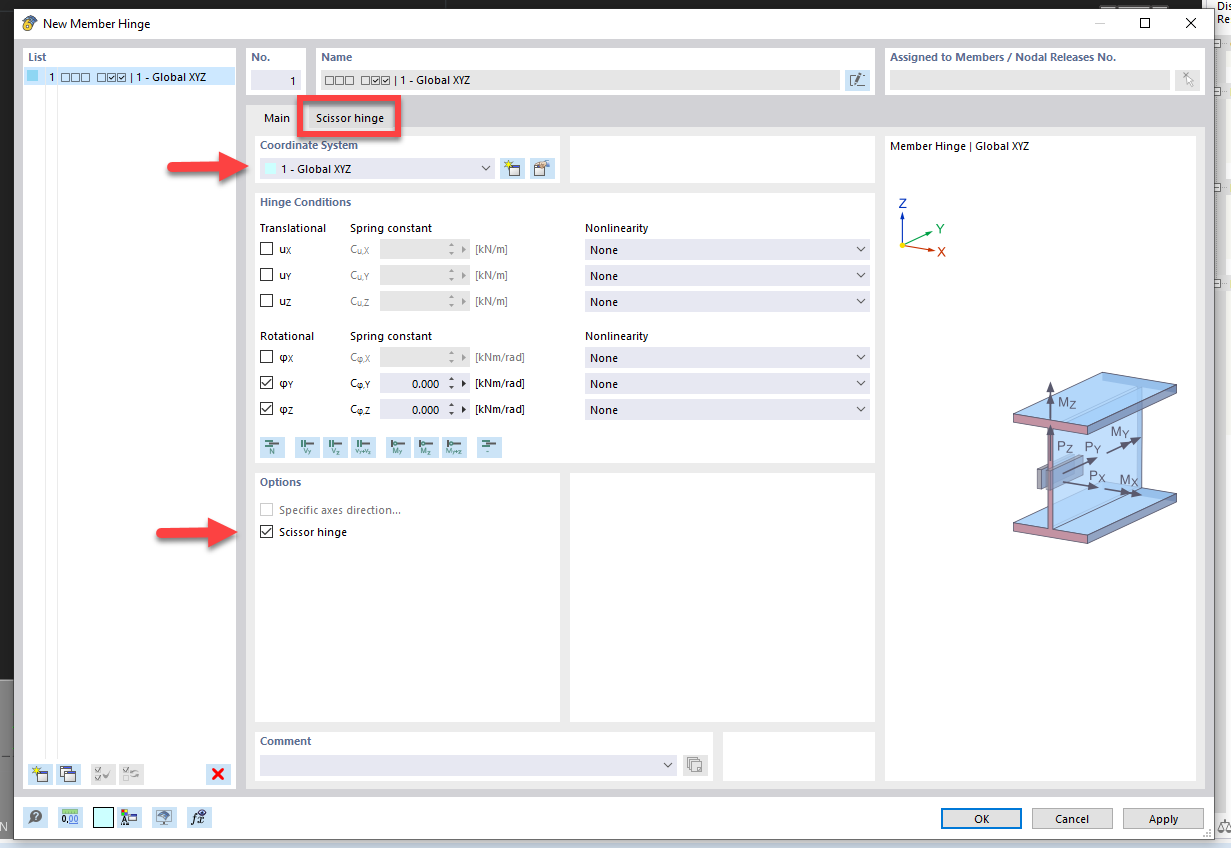This screenshot has height=848, width=1231.
Task: Uncheck the φZ rotational release checkbox
Action: click(266, 409)
